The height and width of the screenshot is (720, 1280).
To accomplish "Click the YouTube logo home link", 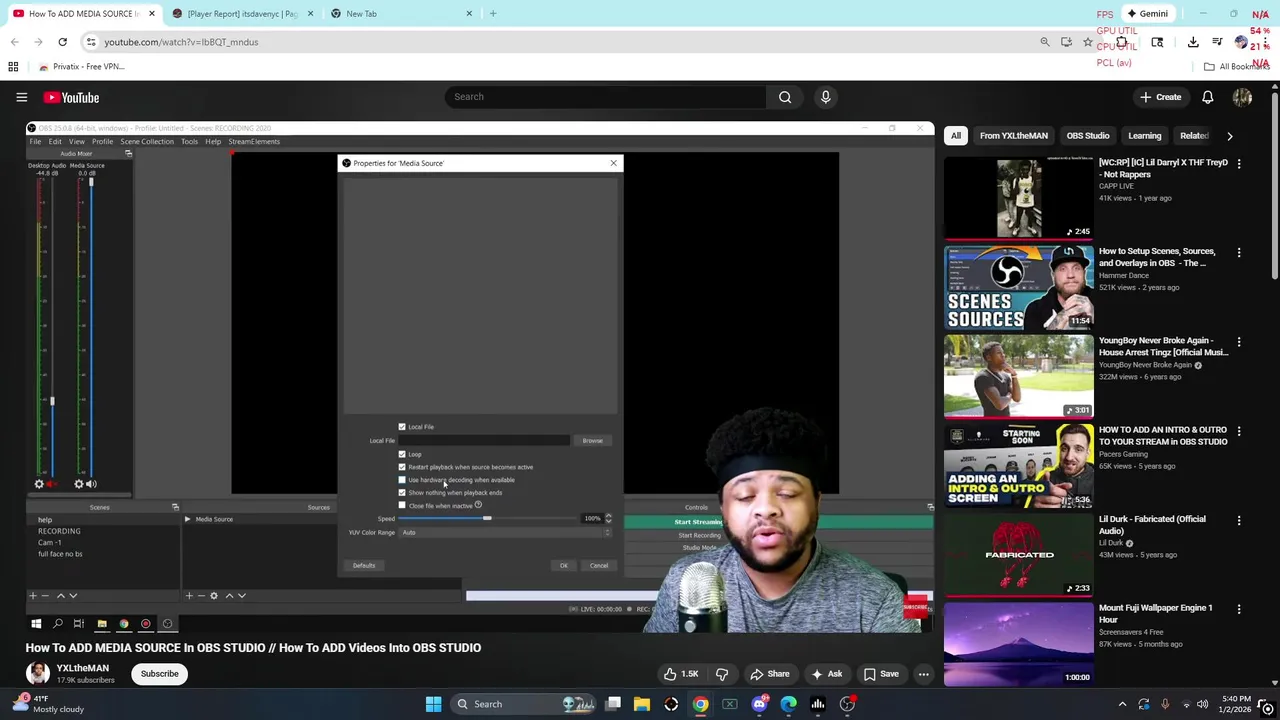I will tap(71, 97).
